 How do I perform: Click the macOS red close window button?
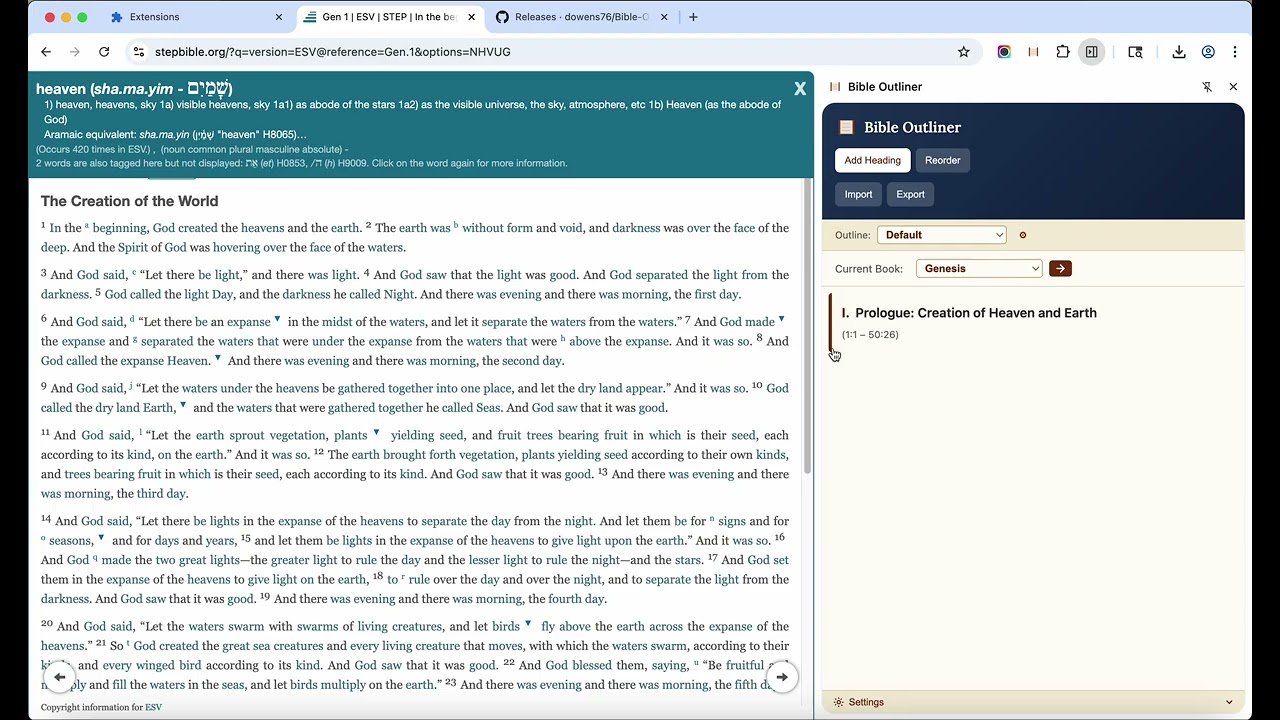point(50,17)
